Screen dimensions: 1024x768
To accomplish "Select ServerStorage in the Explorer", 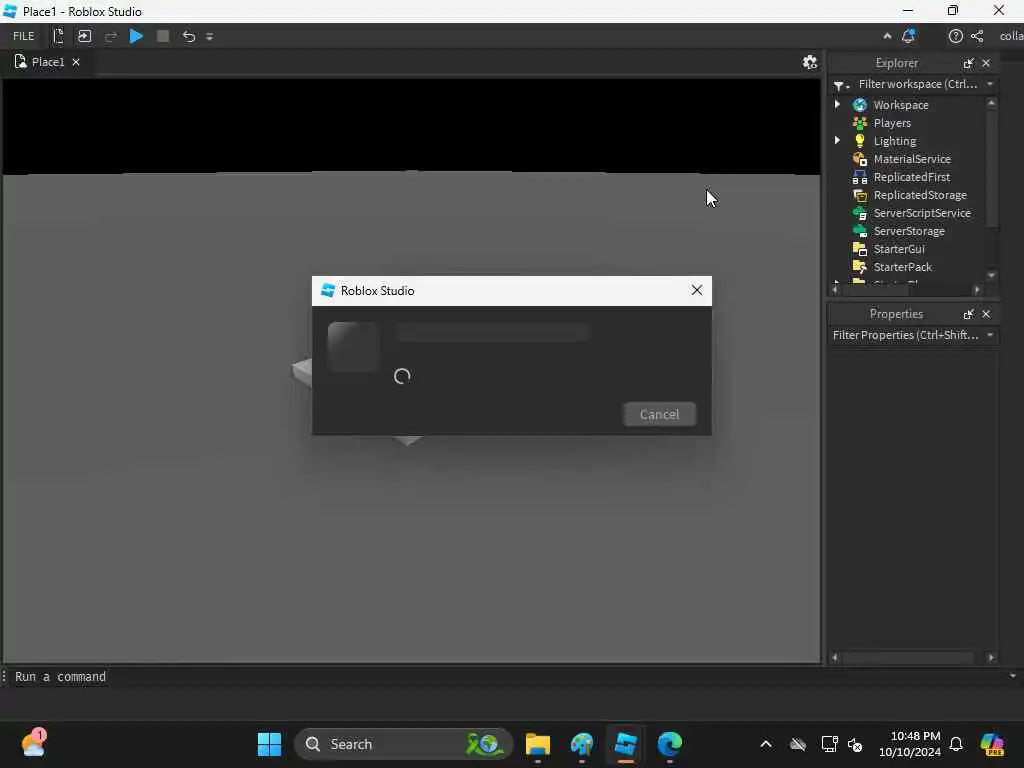I will (x=909, y=231).
